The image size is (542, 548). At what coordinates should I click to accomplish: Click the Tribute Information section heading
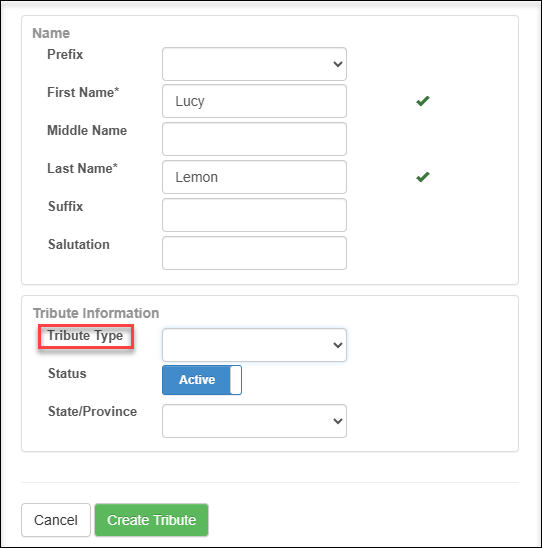(x=96, y=313)
